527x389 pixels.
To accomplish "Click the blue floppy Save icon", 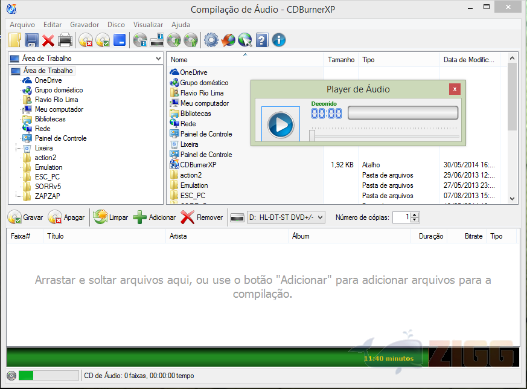I will tap(32, 40).
